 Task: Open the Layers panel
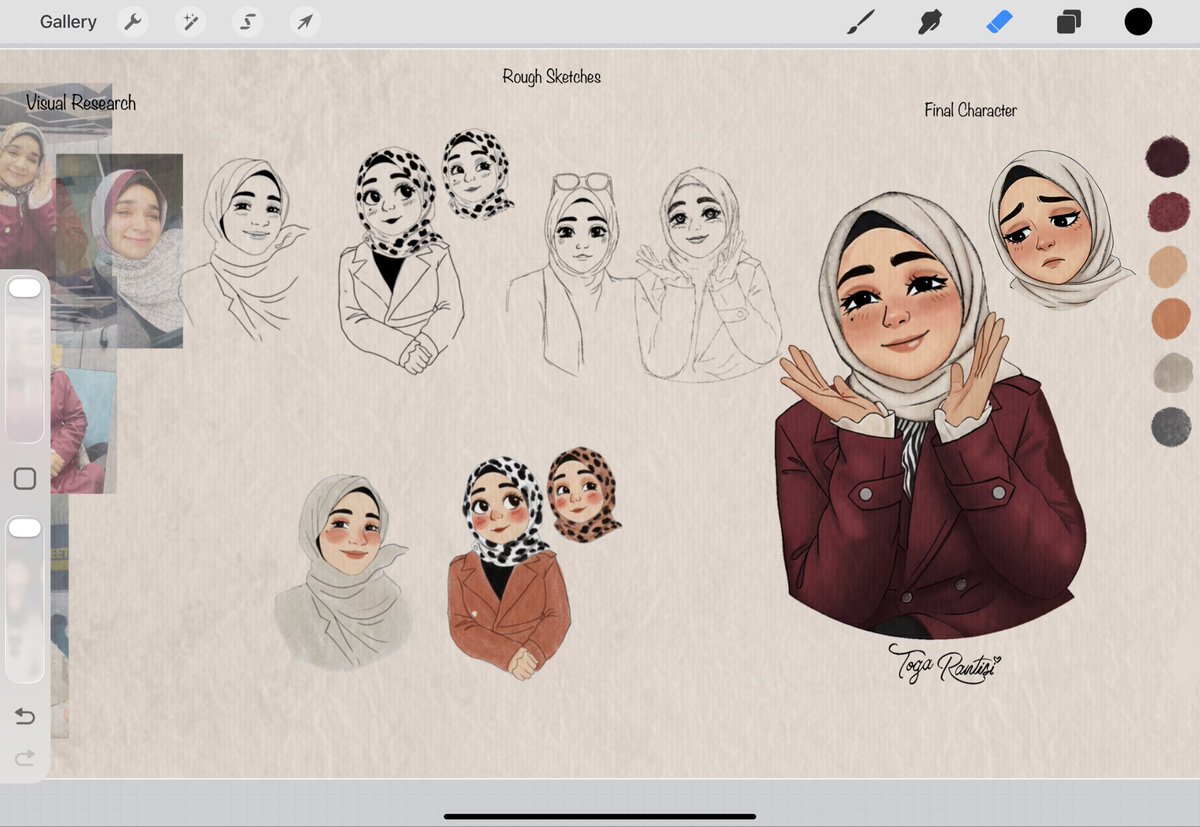click(1069, 22)
